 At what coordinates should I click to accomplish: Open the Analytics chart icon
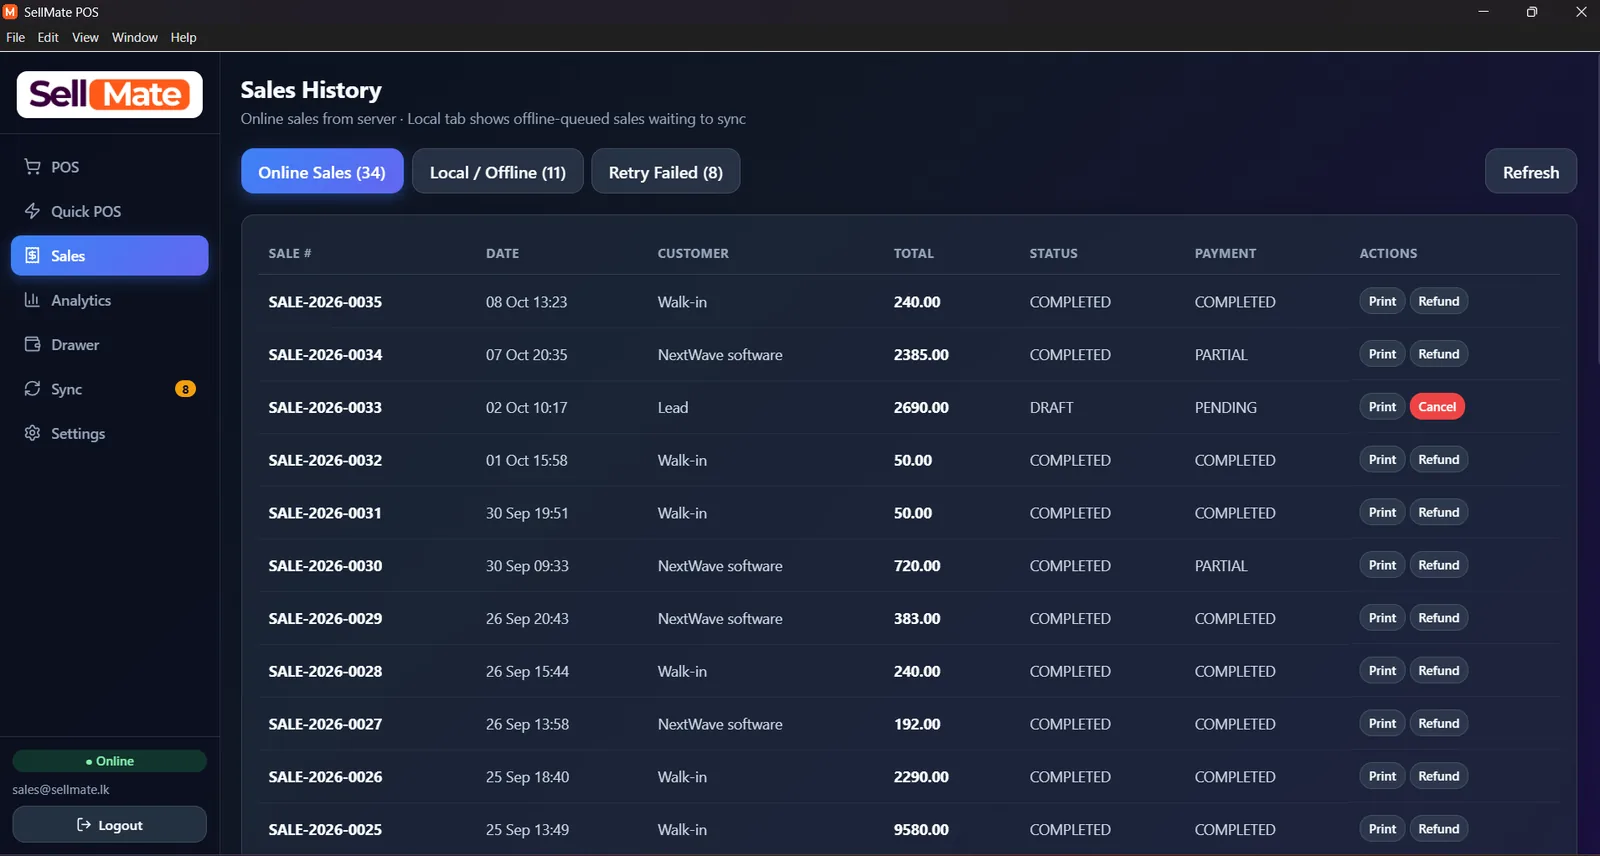tap(32, 300)
